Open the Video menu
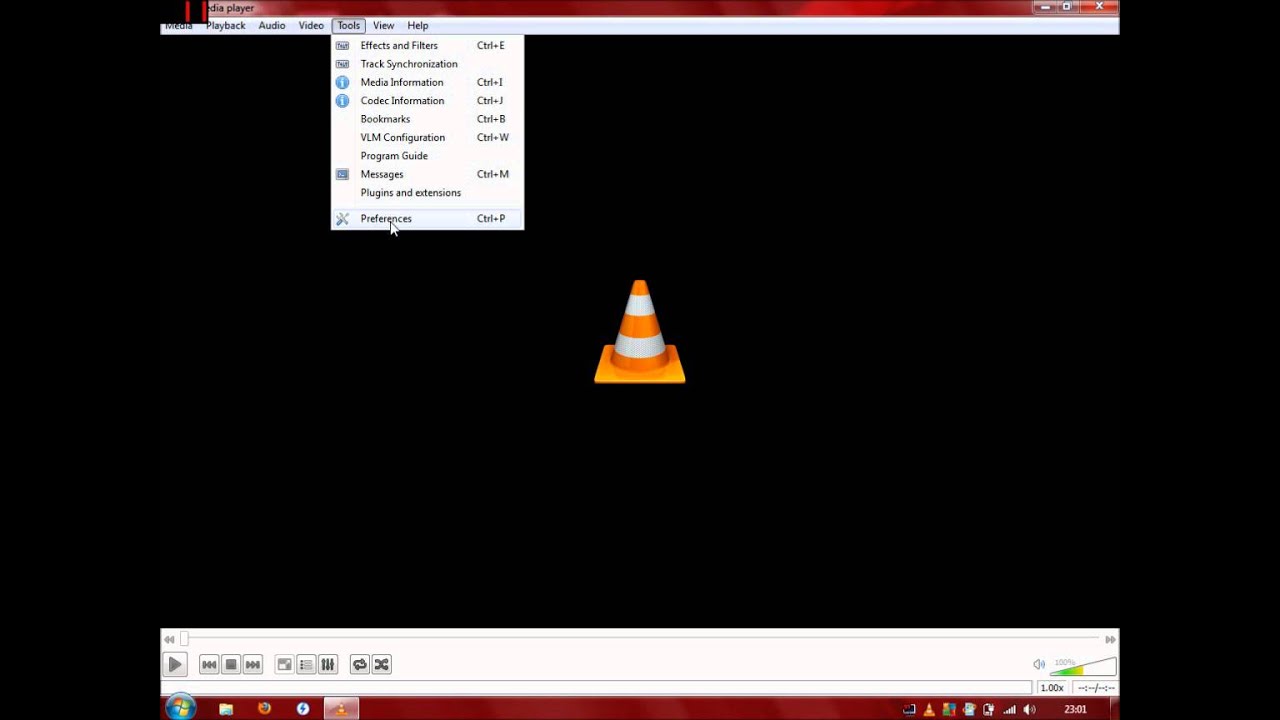This screenshot has width=1280, height=720. click(311, 26)
